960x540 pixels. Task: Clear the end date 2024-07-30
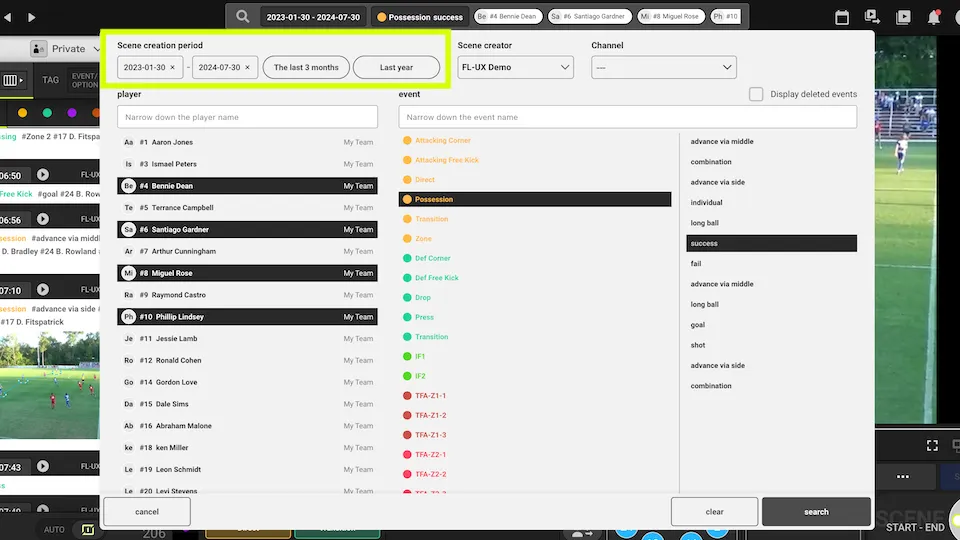(x=247, y=67)
